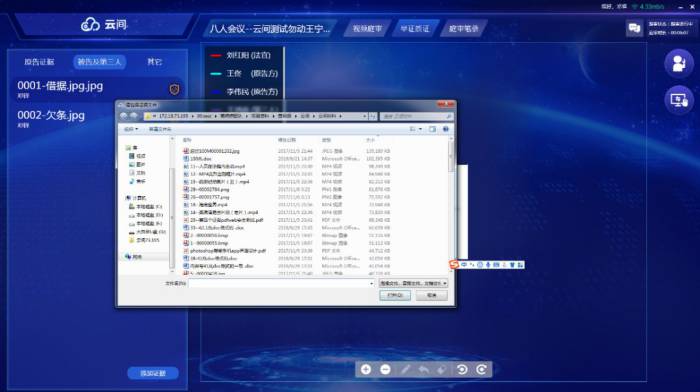The width and height of the screenshot is (700, 392).
Task: Expand the address bar history dropdown
Action: click(365, 116)
